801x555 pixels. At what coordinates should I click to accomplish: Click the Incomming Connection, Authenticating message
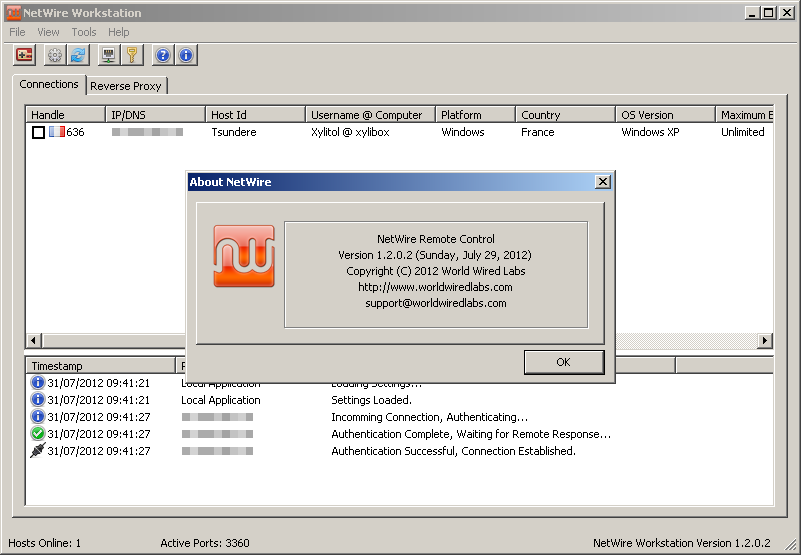[x=430, y=417]
